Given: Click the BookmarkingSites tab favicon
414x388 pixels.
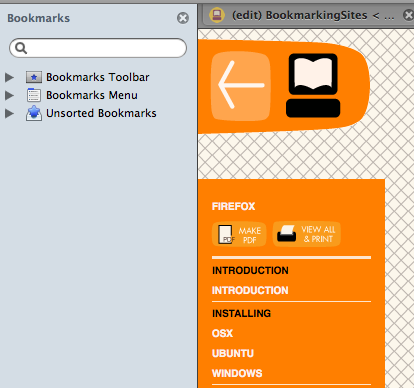Looking at the screenshot, I should pos(217,15).
